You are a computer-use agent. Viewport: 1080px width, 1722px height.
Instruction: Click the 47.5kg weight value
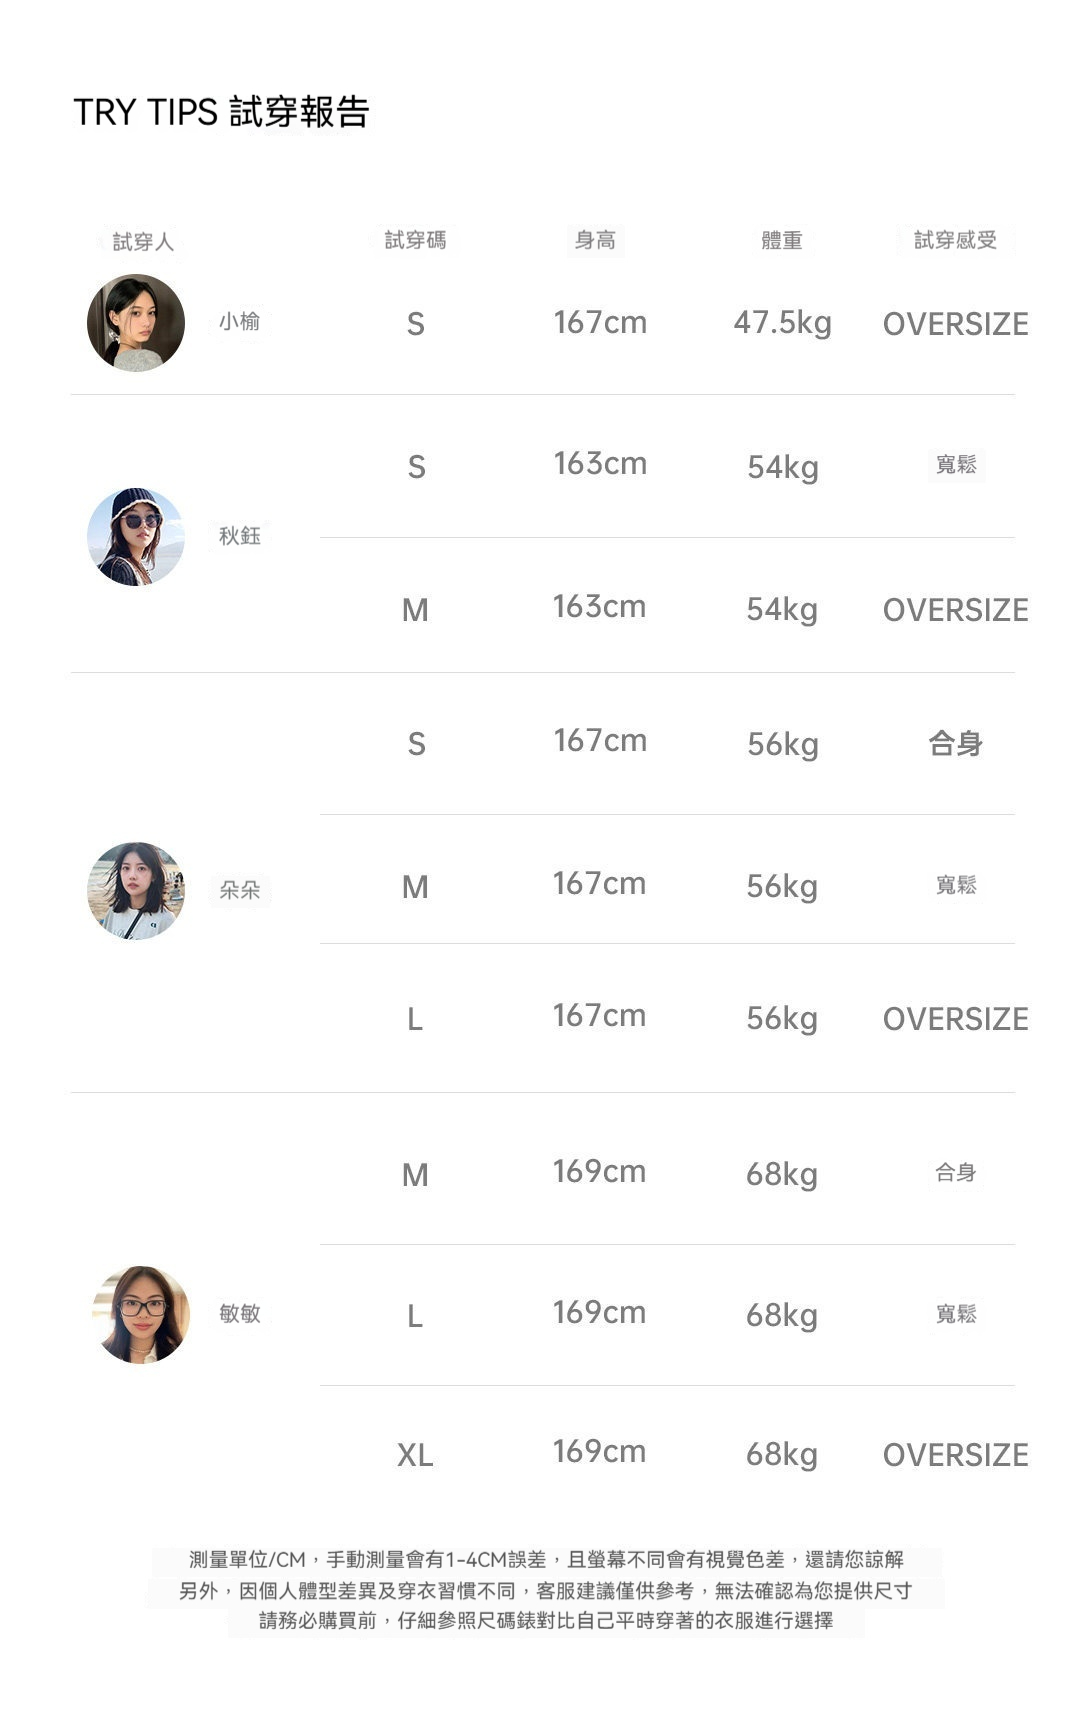(x=782, y=323)
